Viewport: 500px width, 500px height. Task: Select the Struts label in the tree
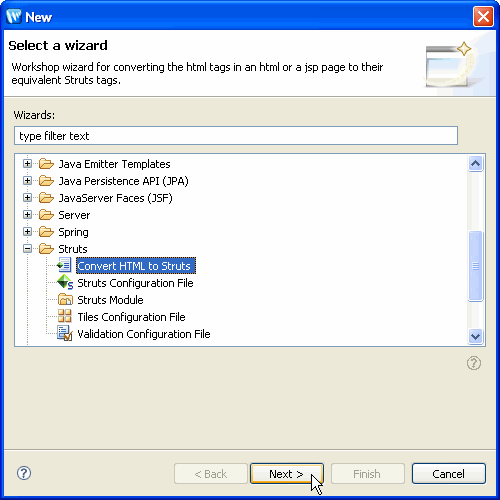click(73, 249)
